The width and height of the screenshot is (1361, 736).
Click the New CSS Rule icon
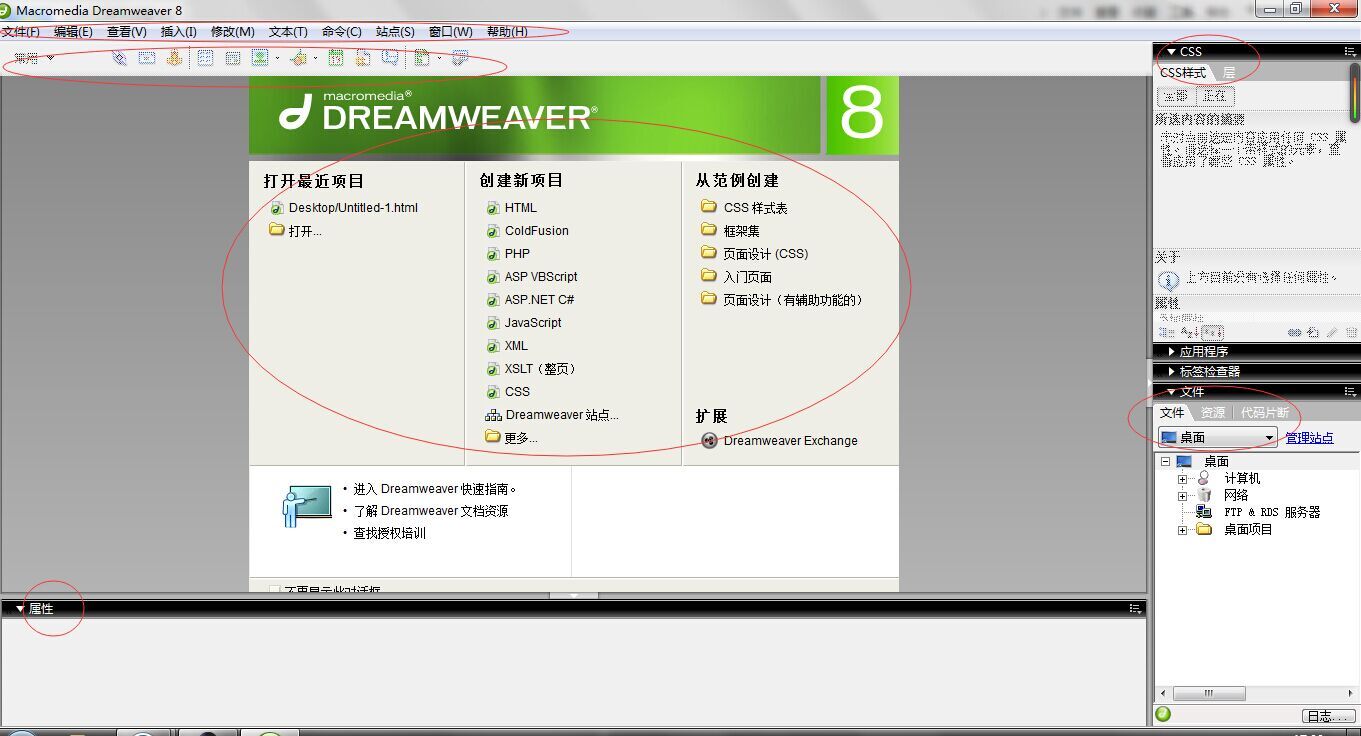1312,332
